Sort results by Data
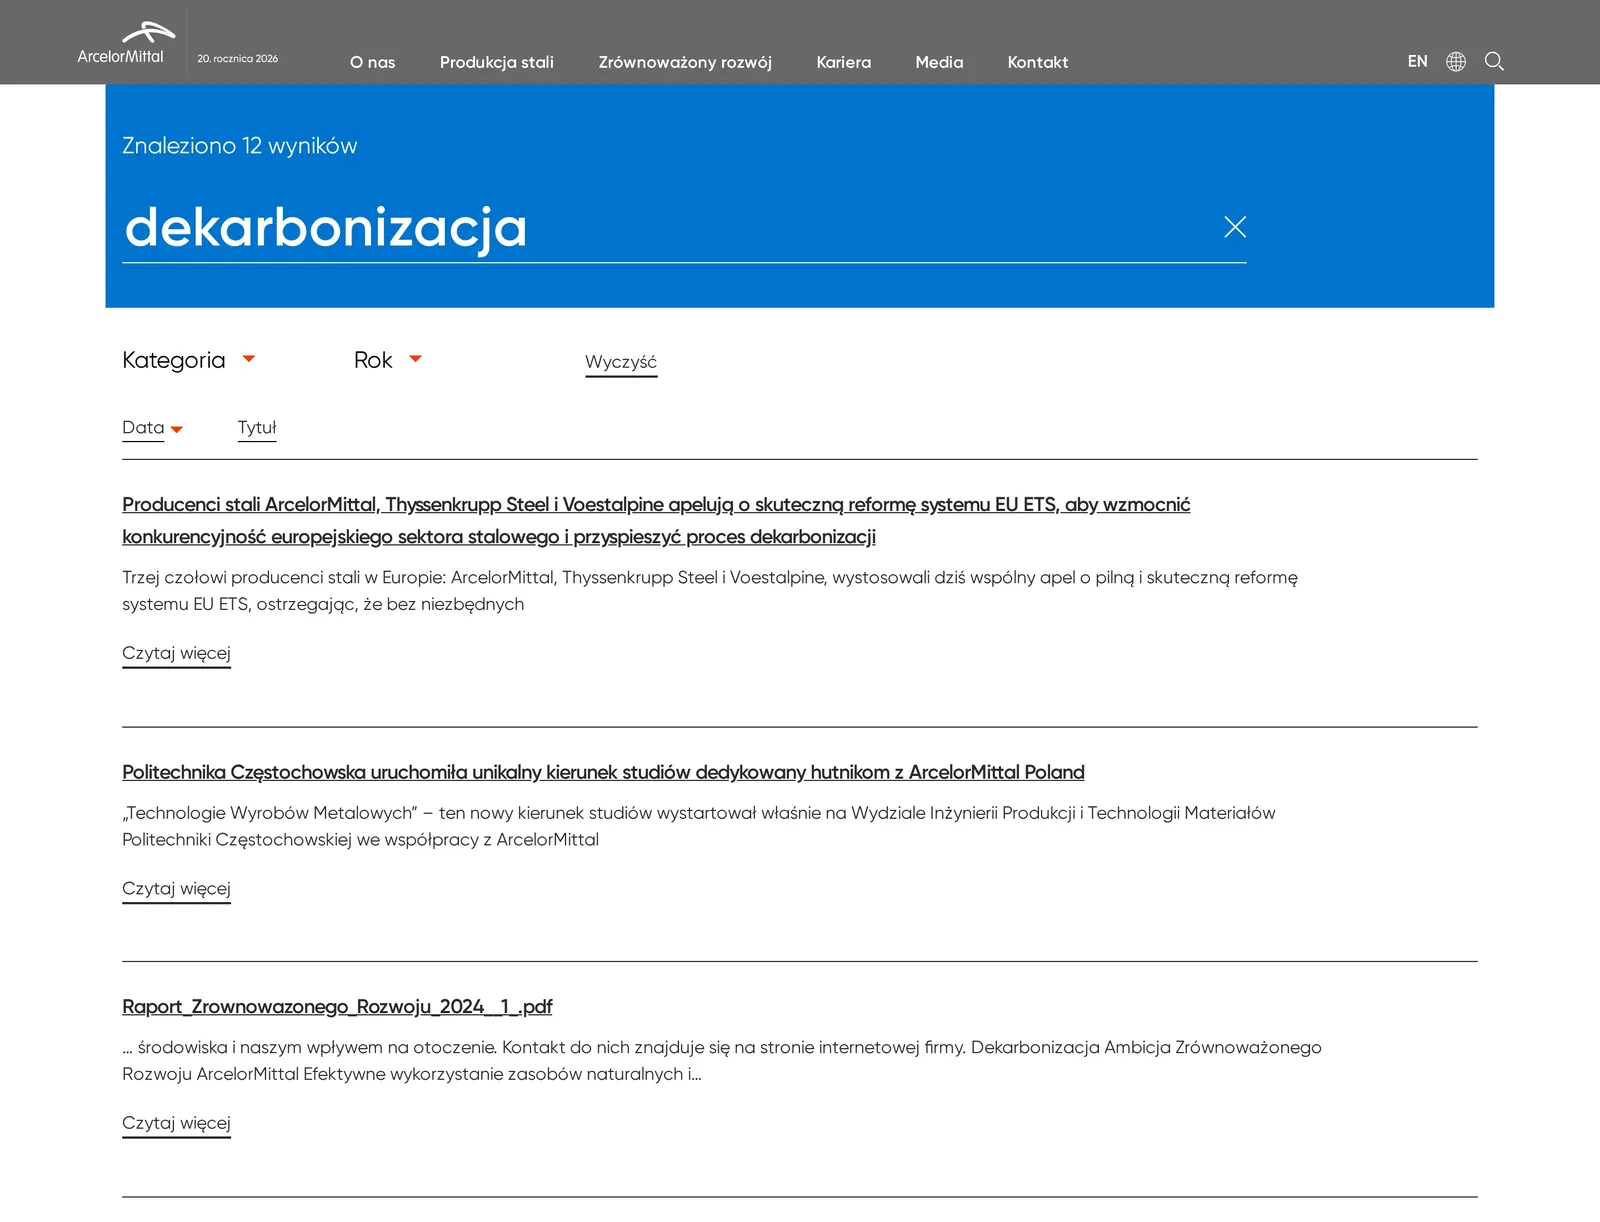1600x1222 pixels. pos(152,428)
